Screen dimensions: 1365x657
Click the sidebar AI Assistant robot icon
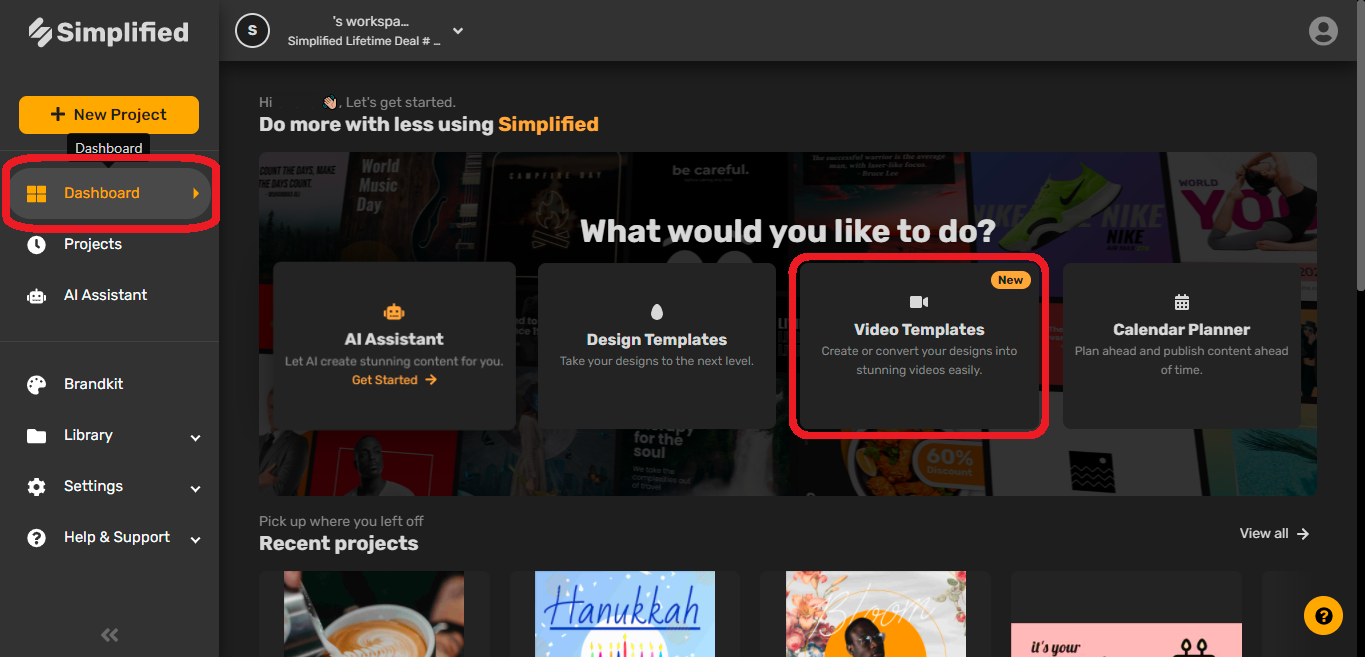coord(37,295)
